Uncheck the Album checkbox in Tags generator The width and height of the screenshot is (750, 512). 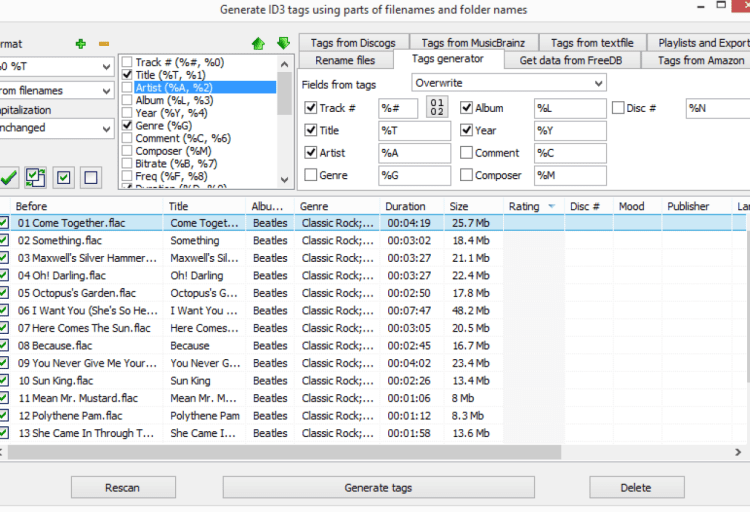coord(466,108)
